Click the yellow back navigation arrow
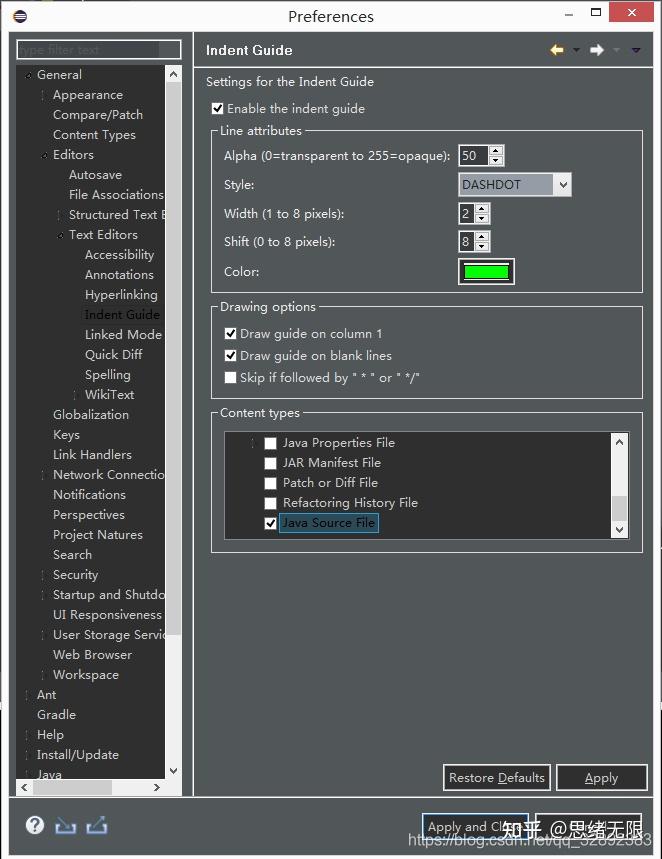The width and height of the screenshot is (662, 859). (x=557, y=50)
